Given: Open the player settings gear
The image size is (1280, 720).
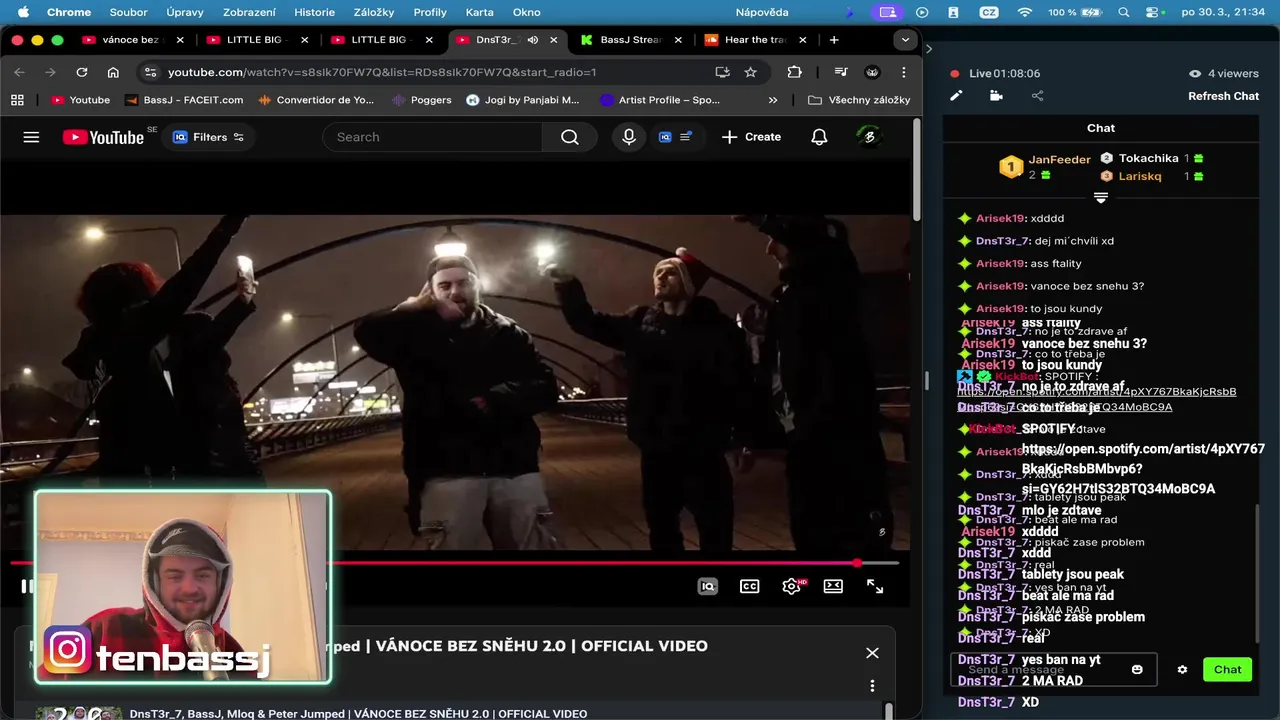Looking at the screenshot, I should click(791, 587).
